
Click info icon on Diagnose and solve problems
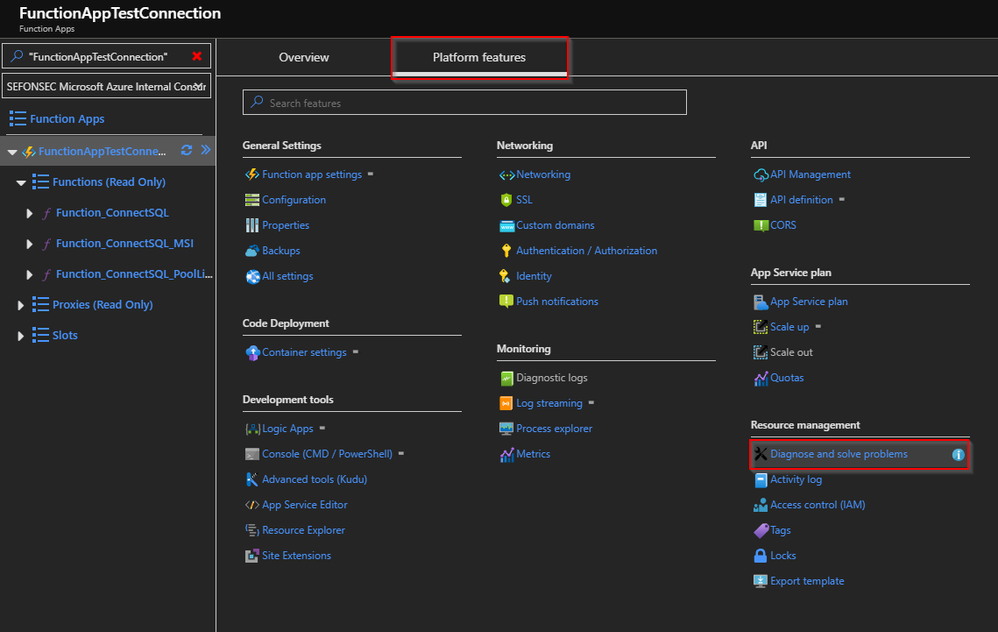[957, 455]
